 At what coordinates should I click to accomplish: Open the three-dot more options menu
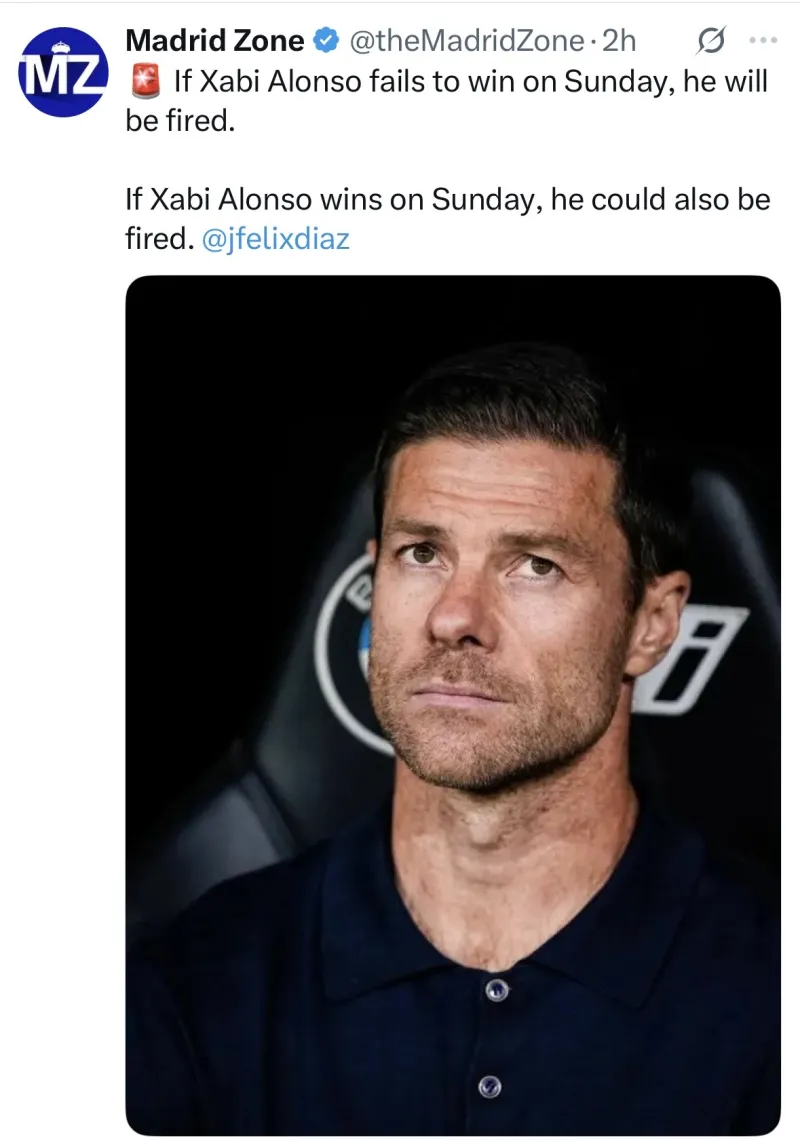pos(763,41)
